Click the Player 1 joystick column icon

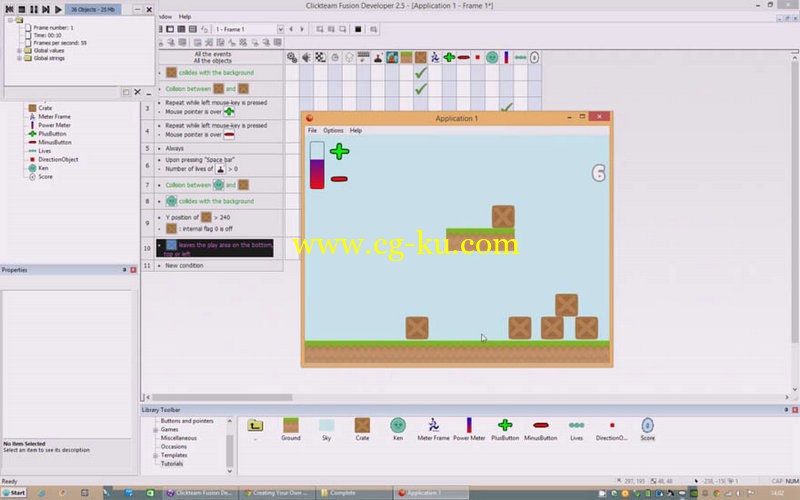[x=378, y=58]
